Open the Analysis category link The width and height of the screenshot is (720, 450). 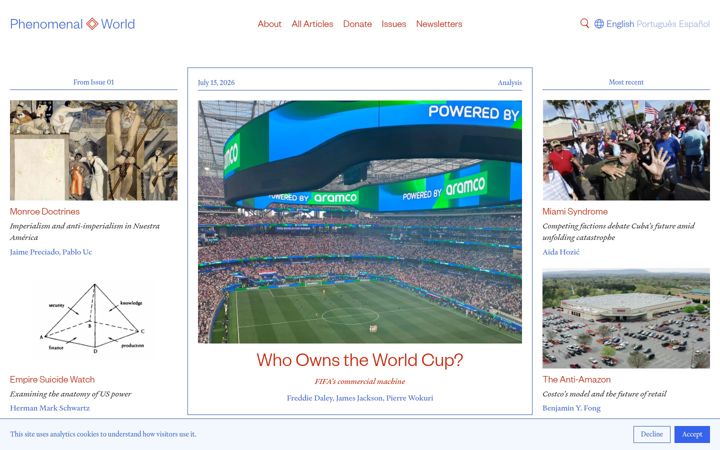(510, 83)
